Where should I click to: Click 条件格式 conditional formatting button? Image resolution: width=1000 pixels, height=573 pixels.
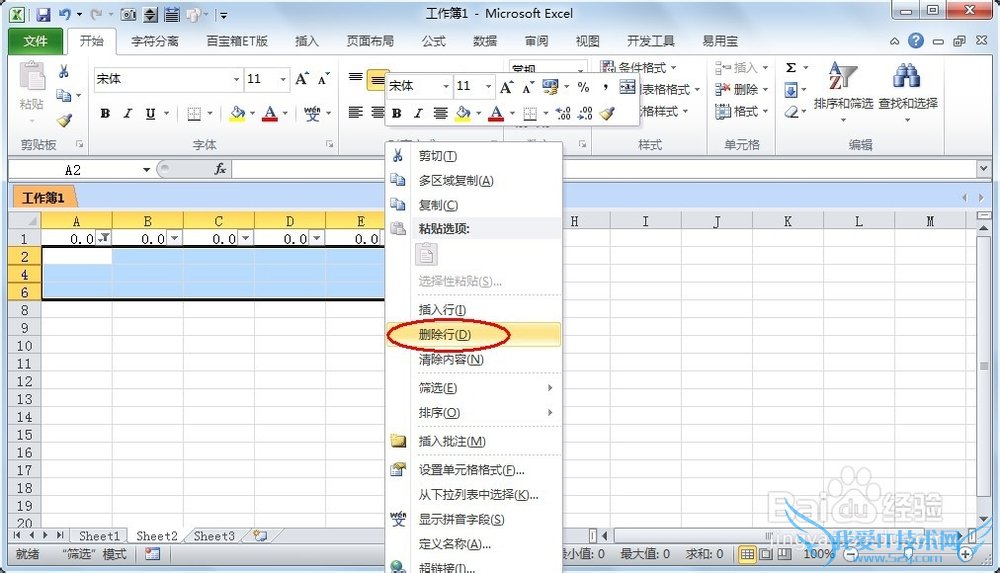[638, 67]
